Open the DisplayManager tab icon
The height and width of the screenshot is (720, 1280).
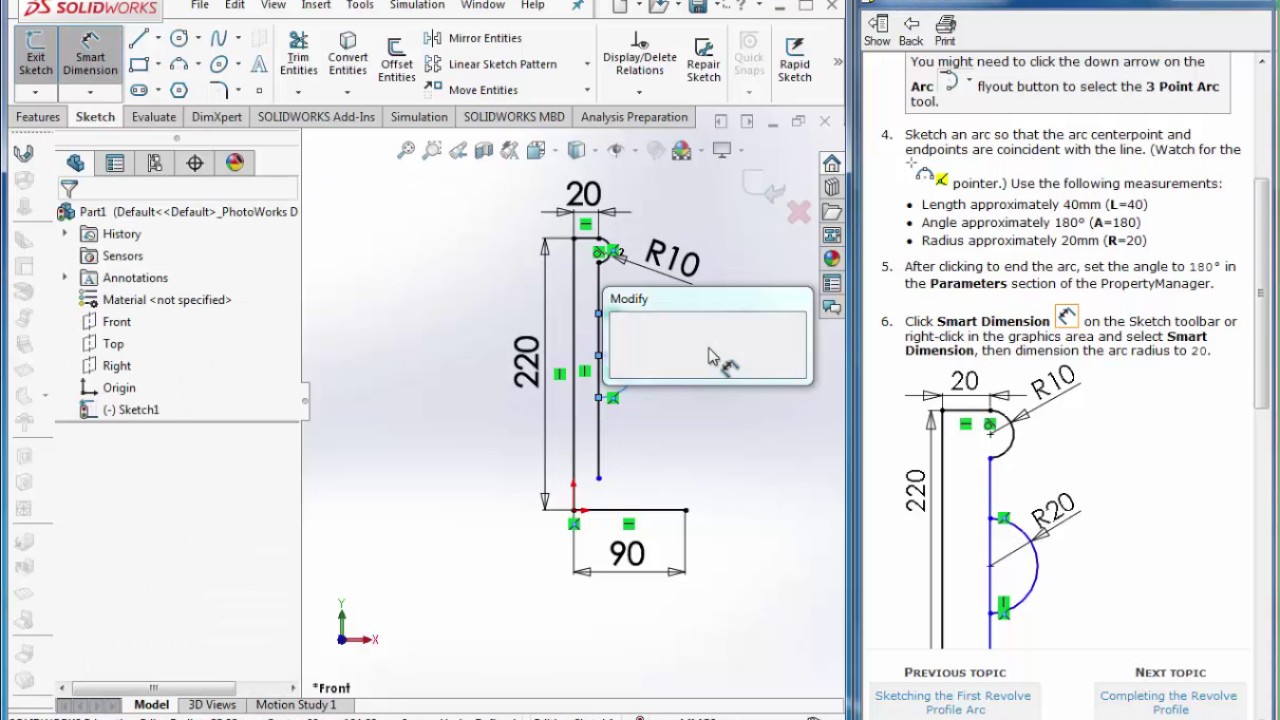pyautogui.click(x=235, y=163)
